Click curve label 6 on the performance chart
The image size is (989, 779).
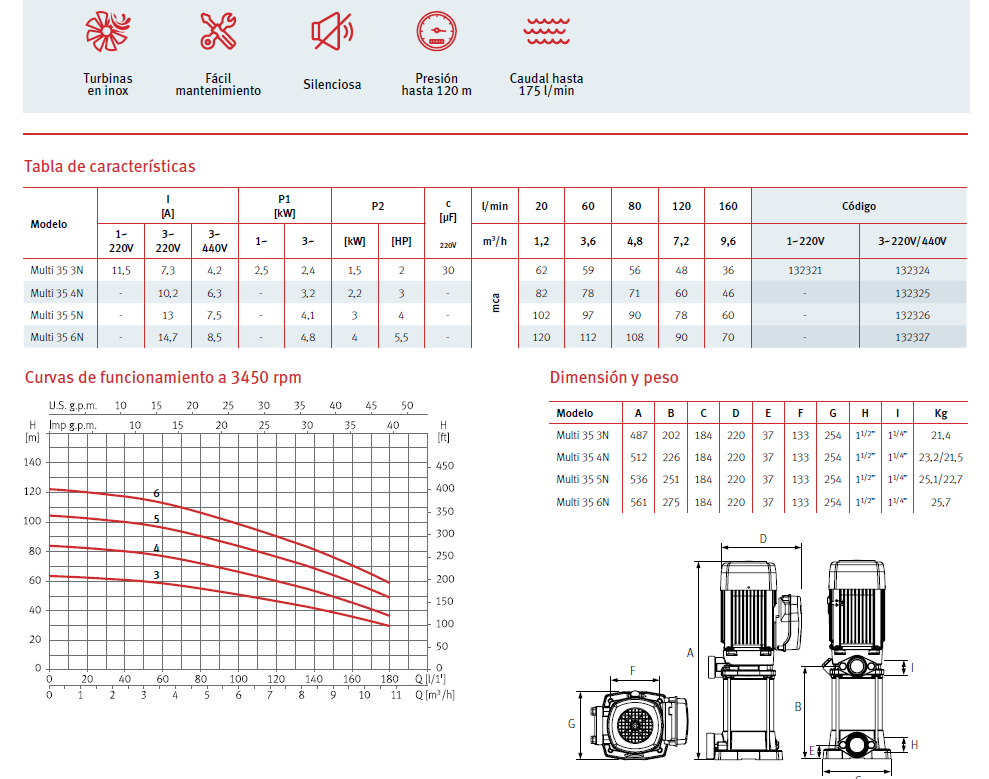(157, 493)
